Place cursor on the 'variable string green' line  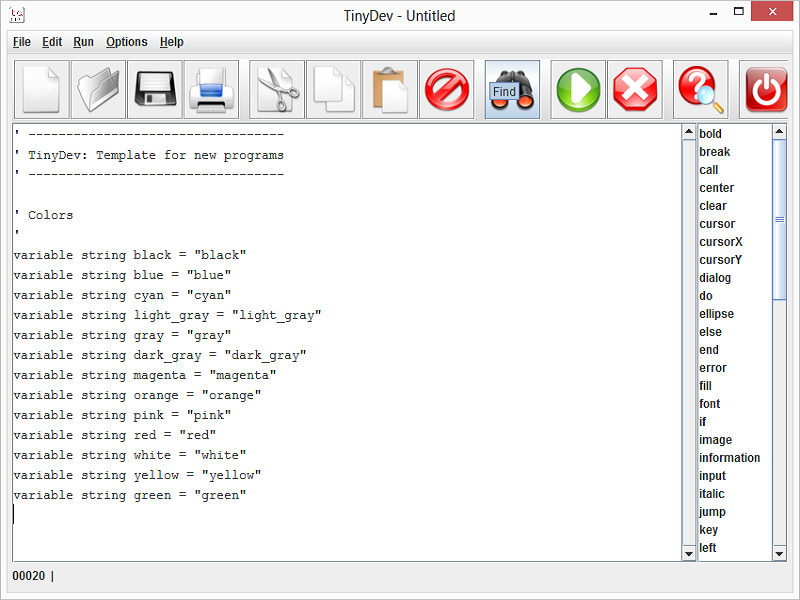click(x=130, y=495)
